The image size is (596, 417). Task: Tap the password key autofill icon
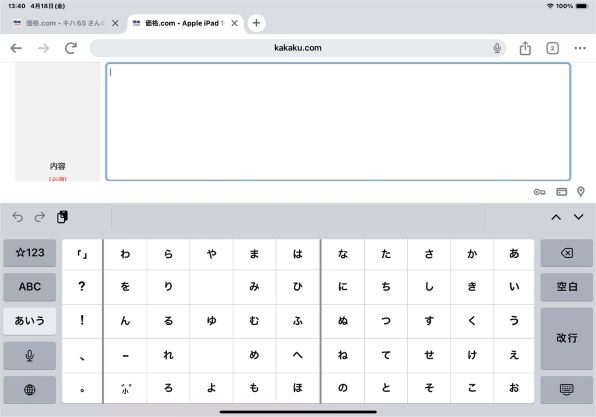pos(539,192)
